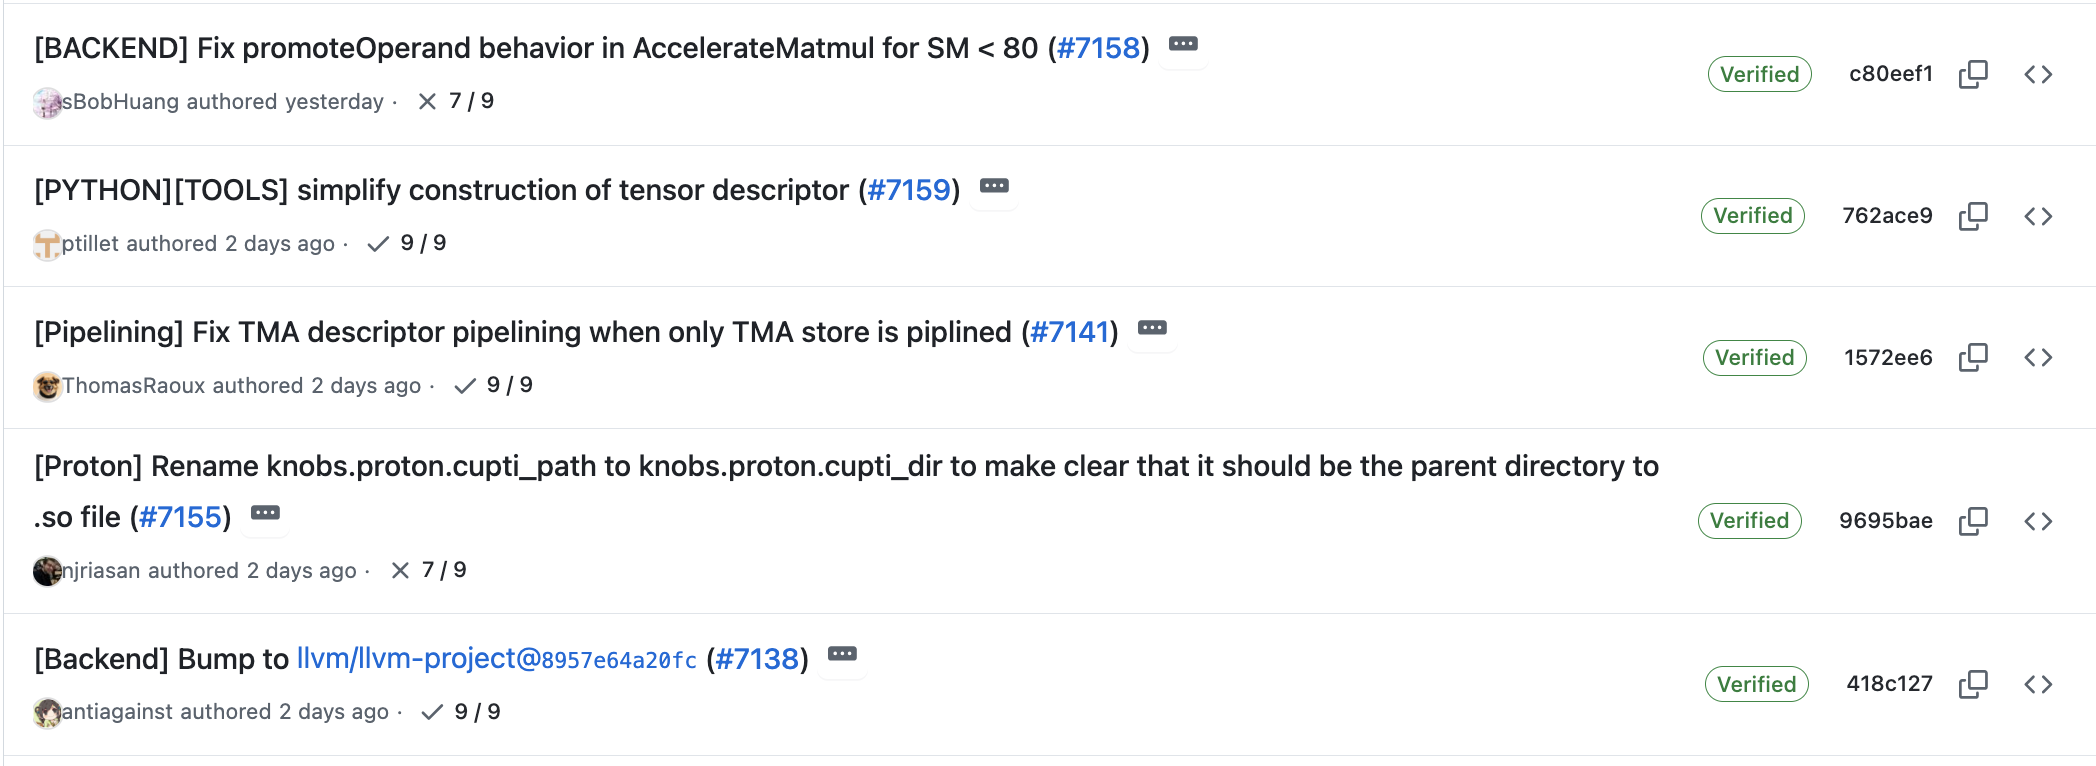Expand description of TMA pipelining commit
This screenshot has height=766, width=2096.
(x=1152, y=328)
